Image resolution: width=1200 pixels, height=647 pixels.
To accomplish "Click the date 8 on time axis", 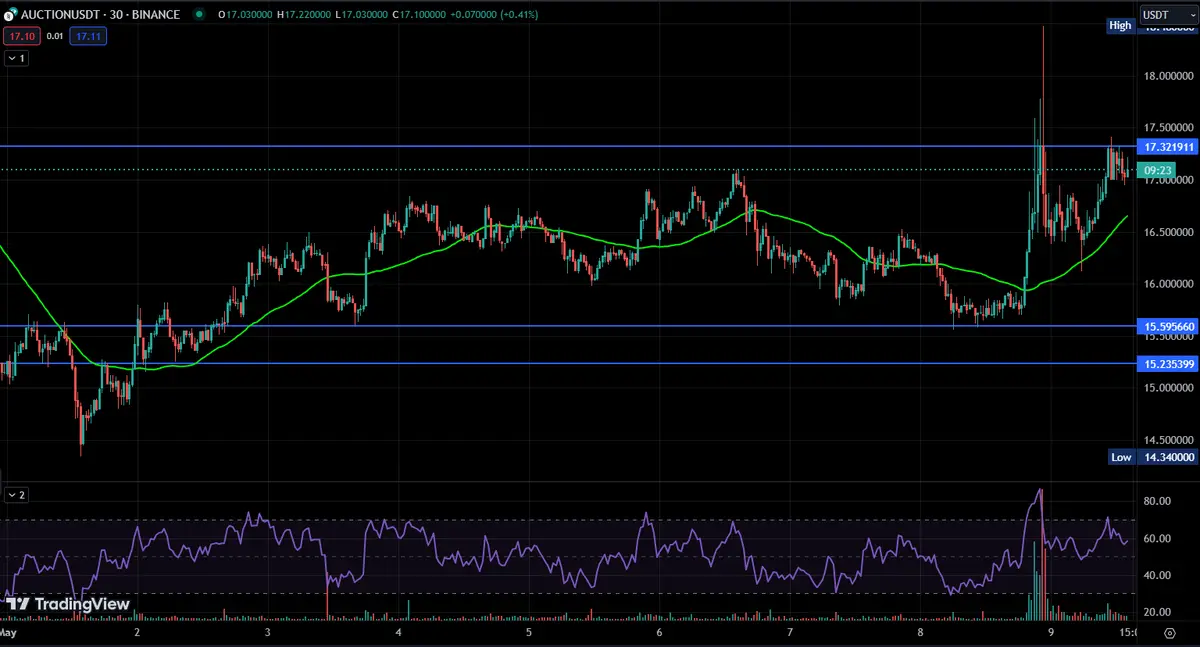I will (x=920, y=633).
